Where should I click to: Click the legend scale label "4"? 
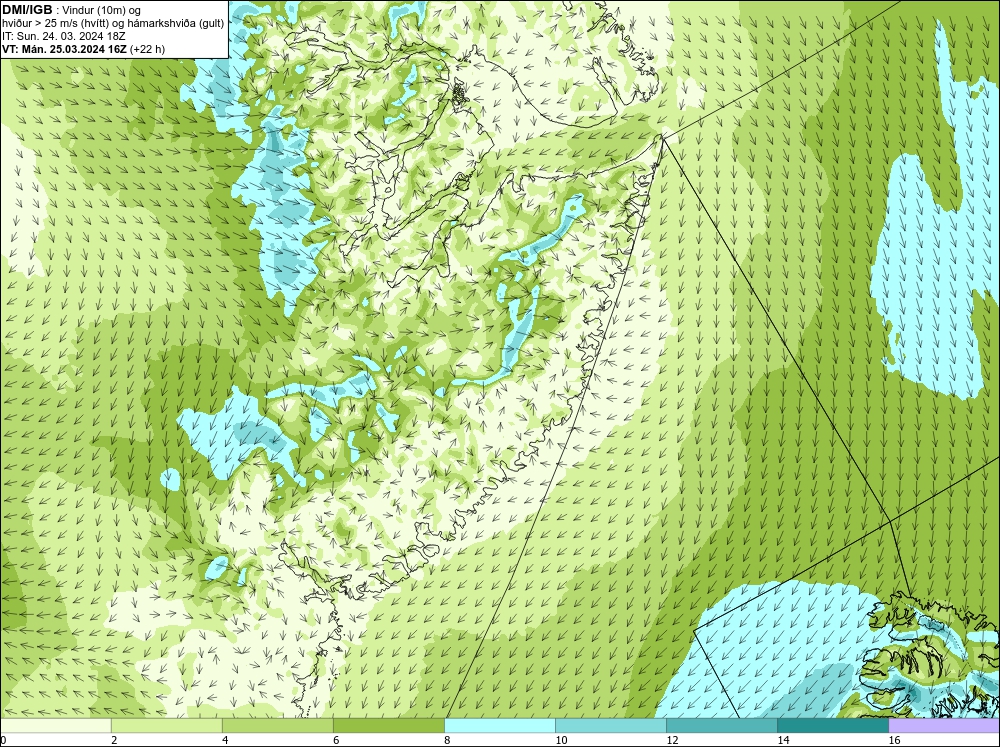(x=225, y=740)
